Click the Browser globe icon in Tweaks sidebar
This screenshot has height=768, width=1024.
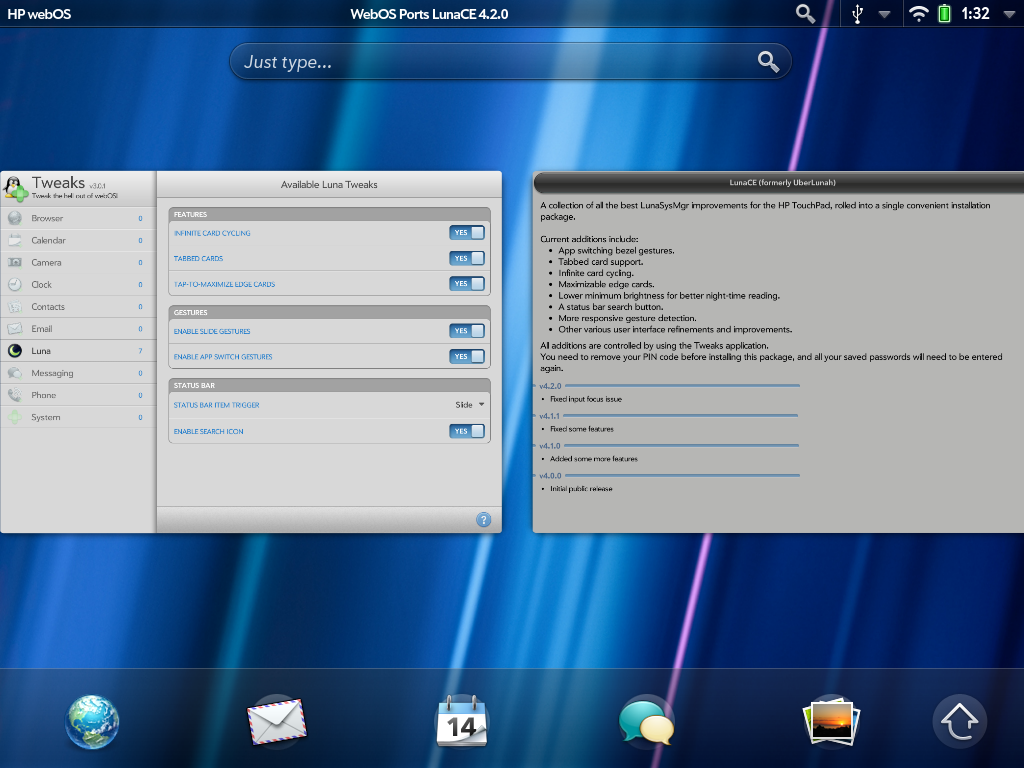15,218
